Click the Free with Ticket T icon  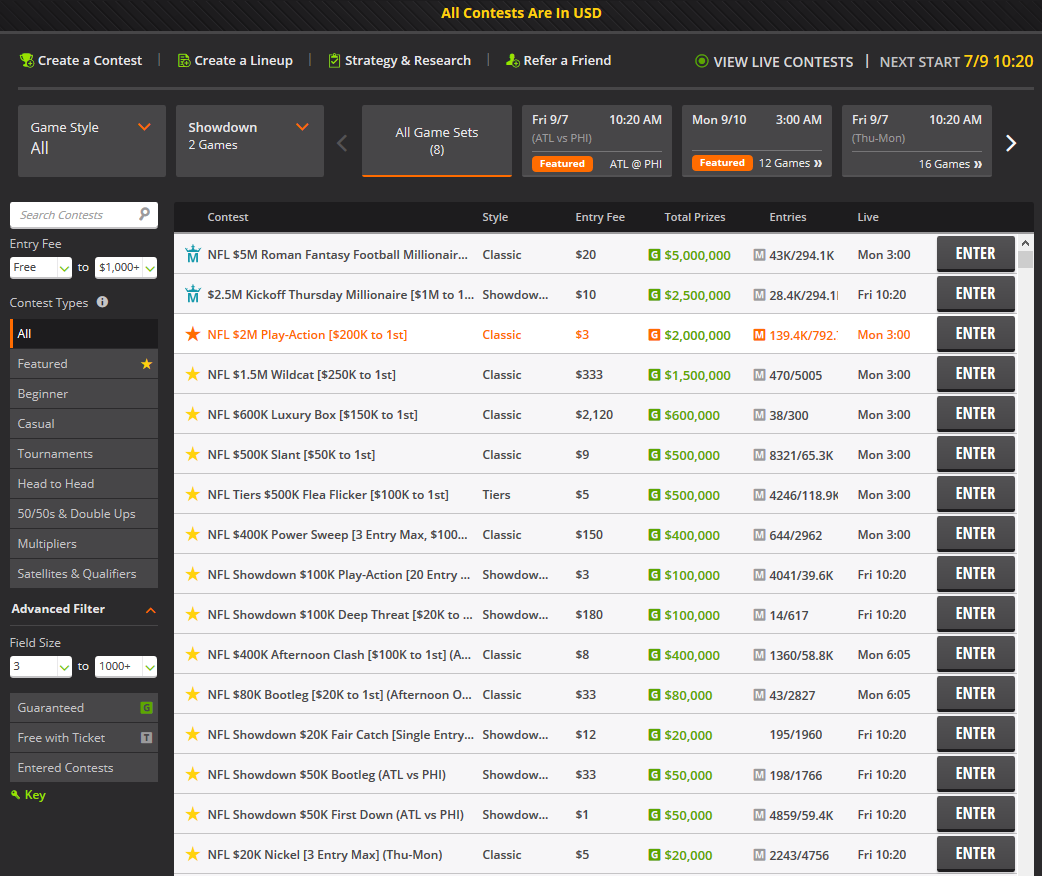pos(146,738)
